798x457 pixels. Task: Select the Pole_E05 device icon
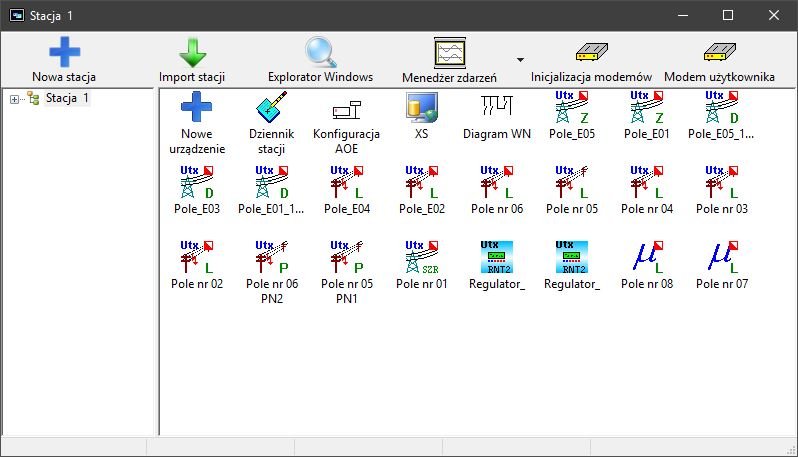[x=572, y=108]
